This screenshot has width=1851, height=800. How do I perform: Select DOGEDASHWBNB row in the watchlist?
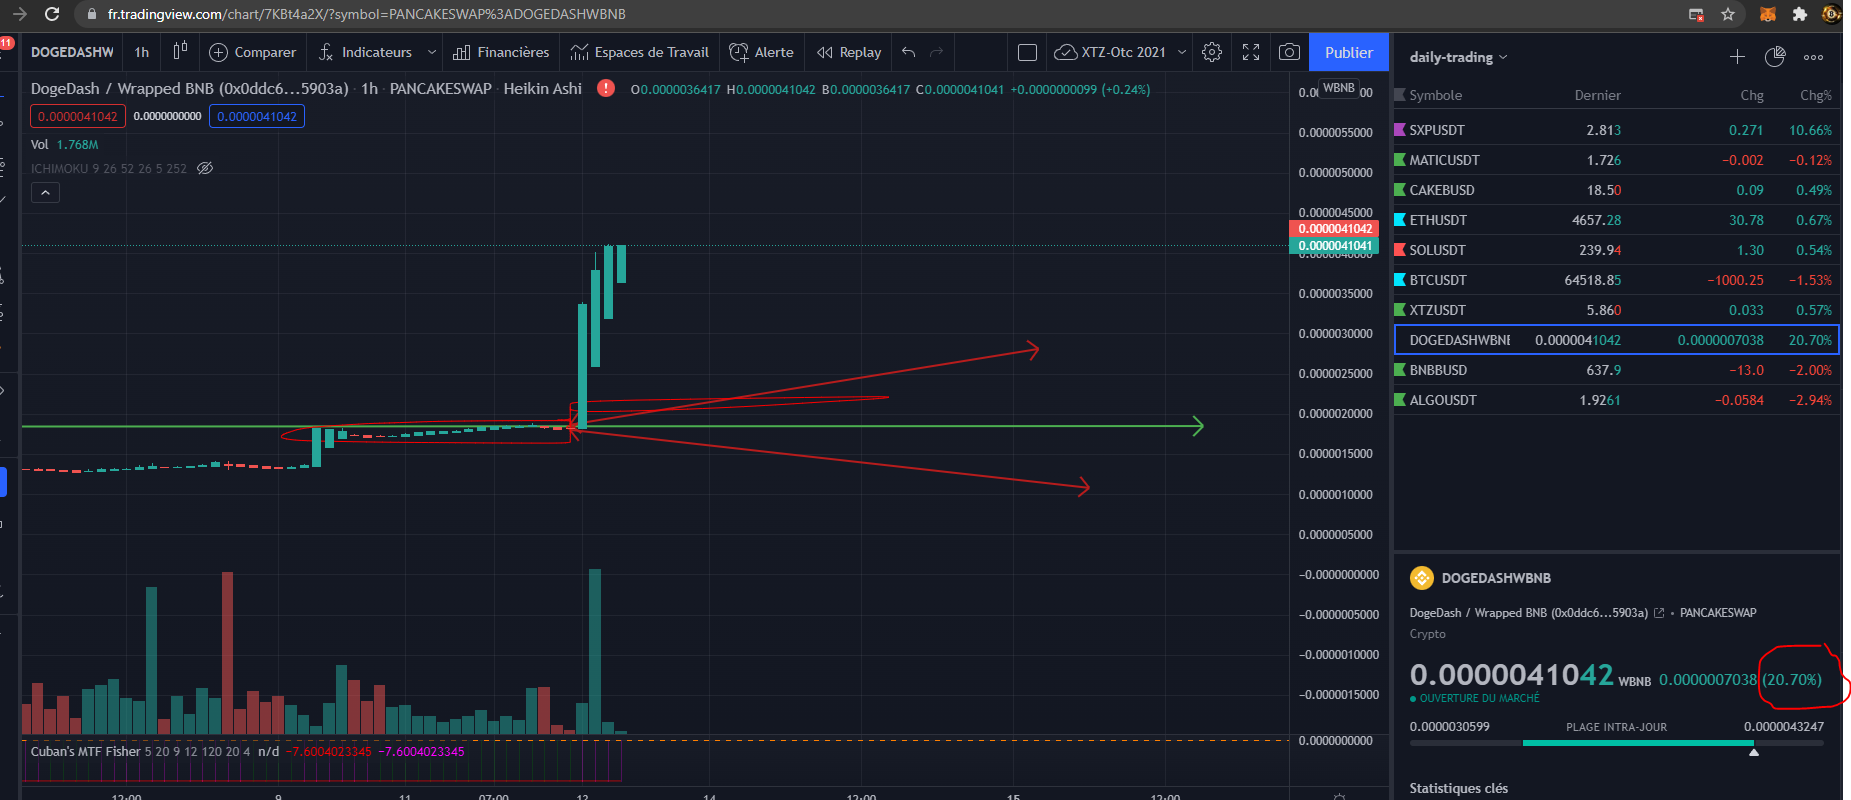(1616, 340)
